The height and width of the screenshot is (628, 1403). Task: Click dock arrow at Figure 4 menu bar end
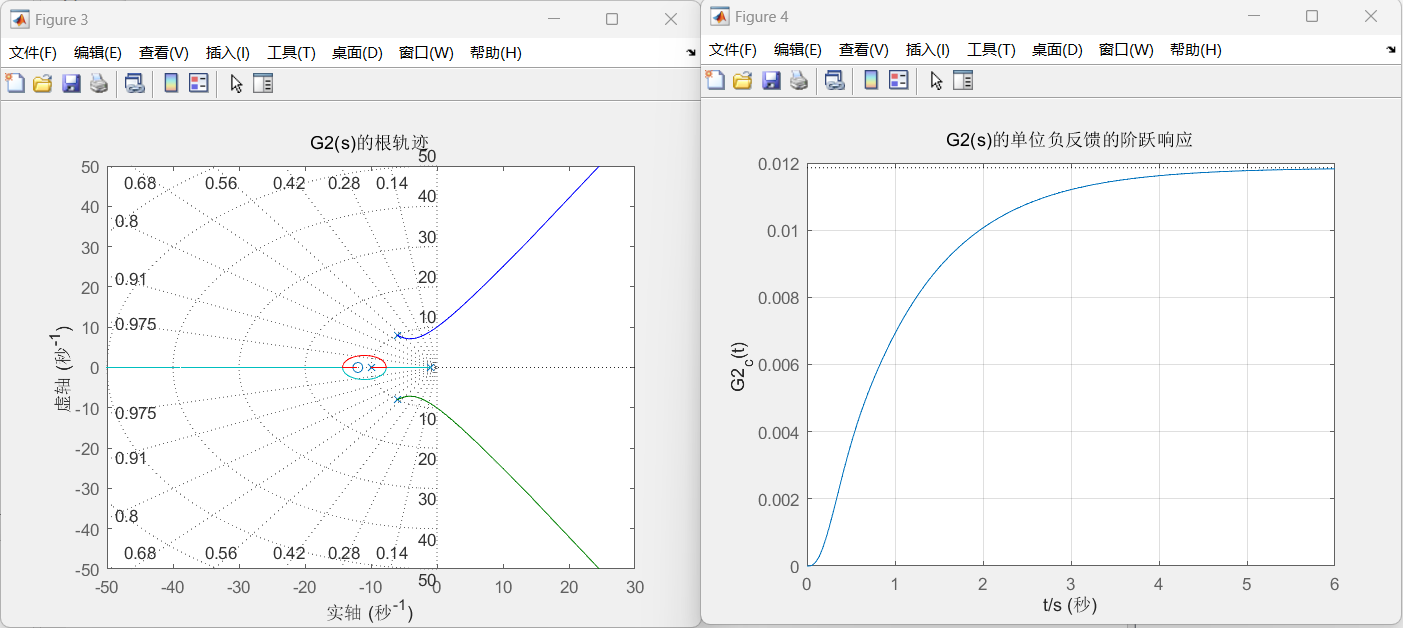click(x=1391, y=49)
